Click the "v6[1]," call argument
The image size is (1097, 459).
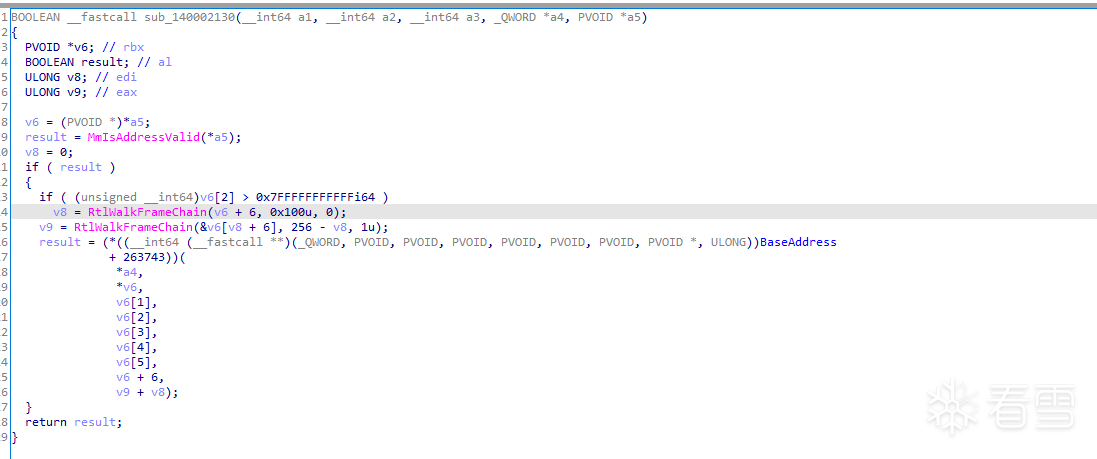136,302
